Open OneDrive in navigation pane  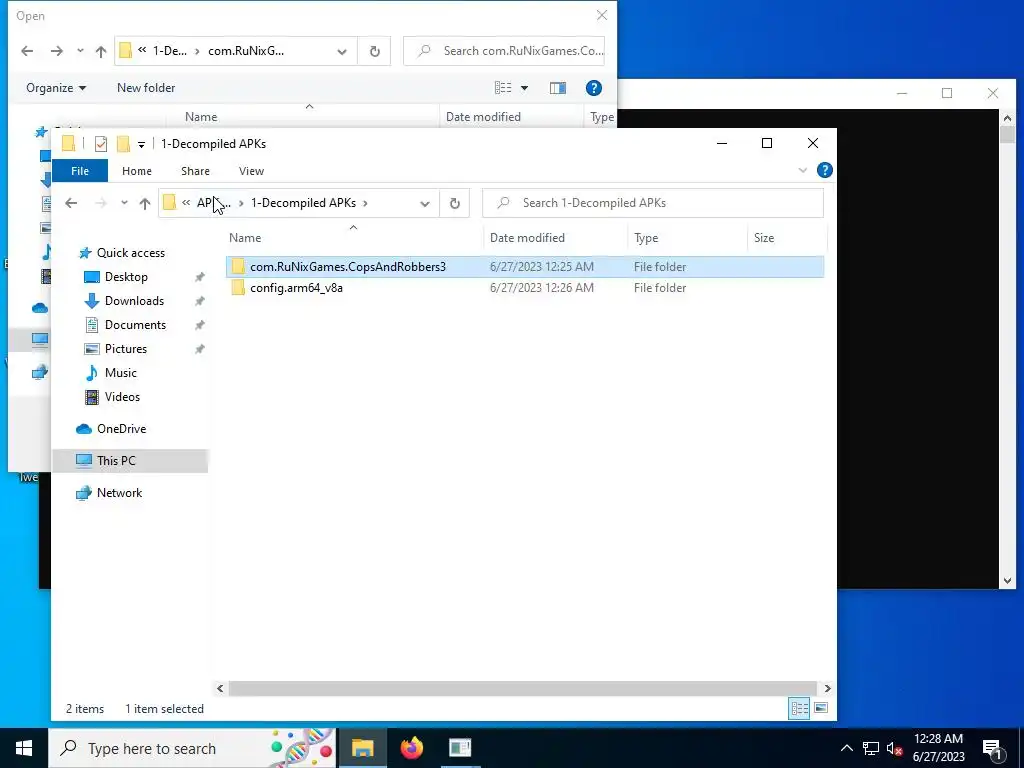(121, 429)
